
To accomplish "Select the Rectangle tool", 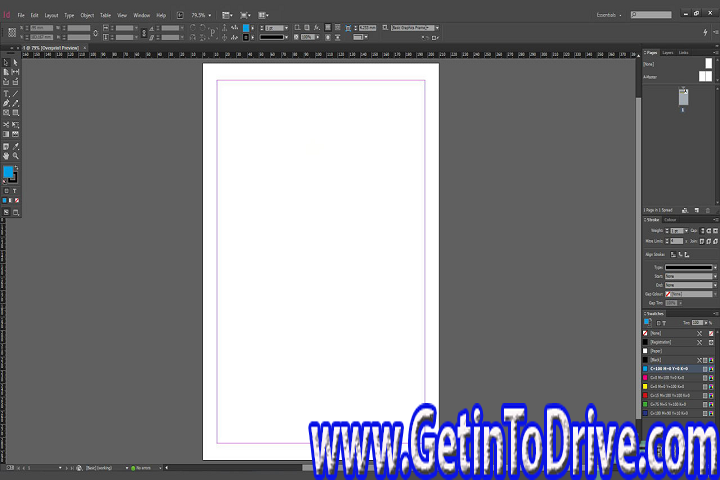I will (x=16, y=113).
